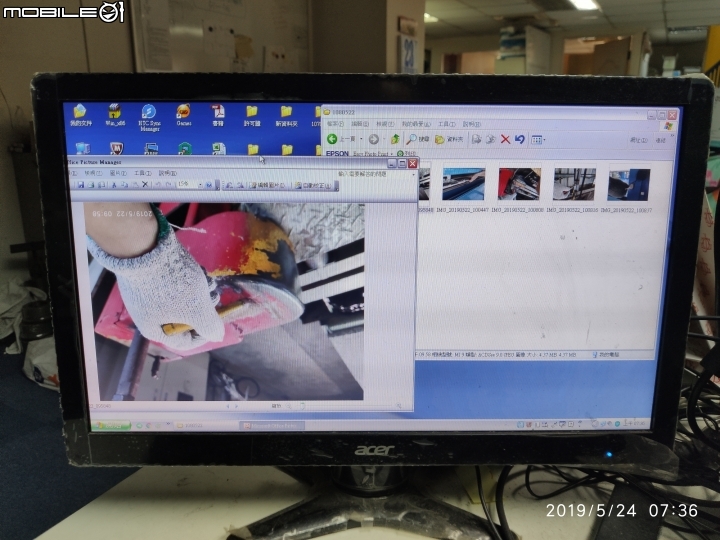The image size is (720, 540).
Task: Open the HTC Sync Manager desktop icon
Action: (x=149, y=118)
